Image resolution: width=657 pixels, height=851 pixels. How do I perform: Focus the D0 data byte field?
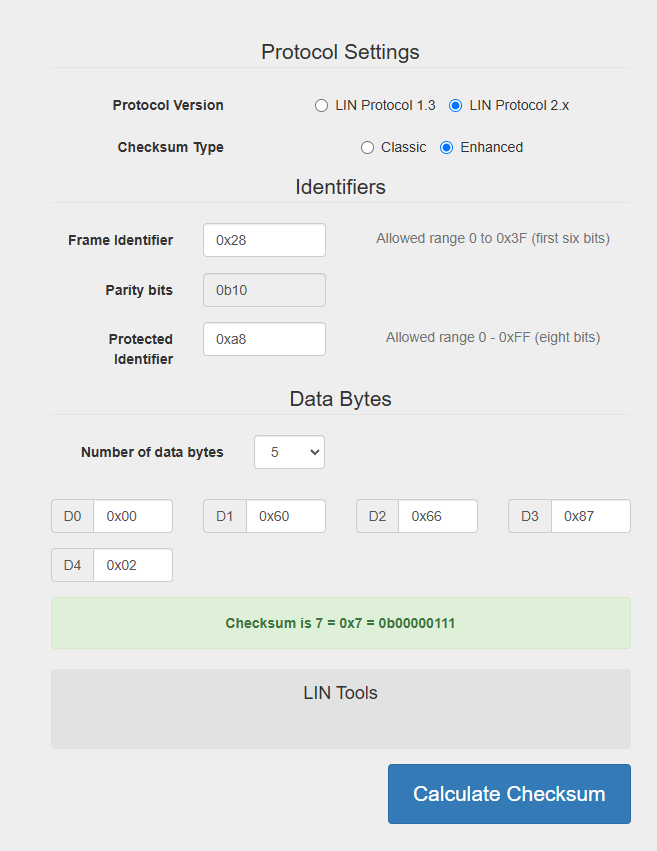(x=133, y=516)
